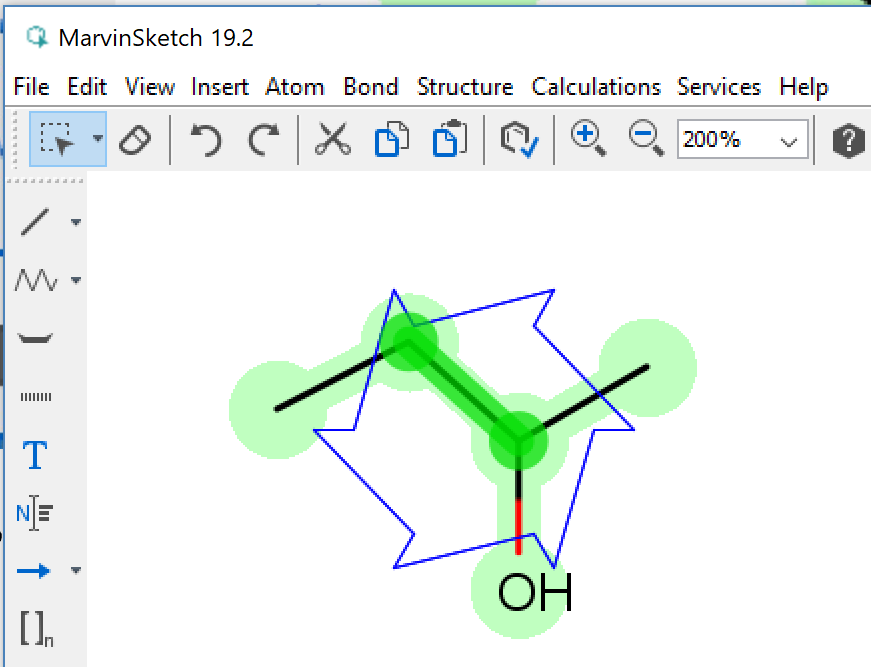Pick the Eraser tool
The height and width of the screenshot is (667, 871).
pyautogui.click(x=134, y=140)
